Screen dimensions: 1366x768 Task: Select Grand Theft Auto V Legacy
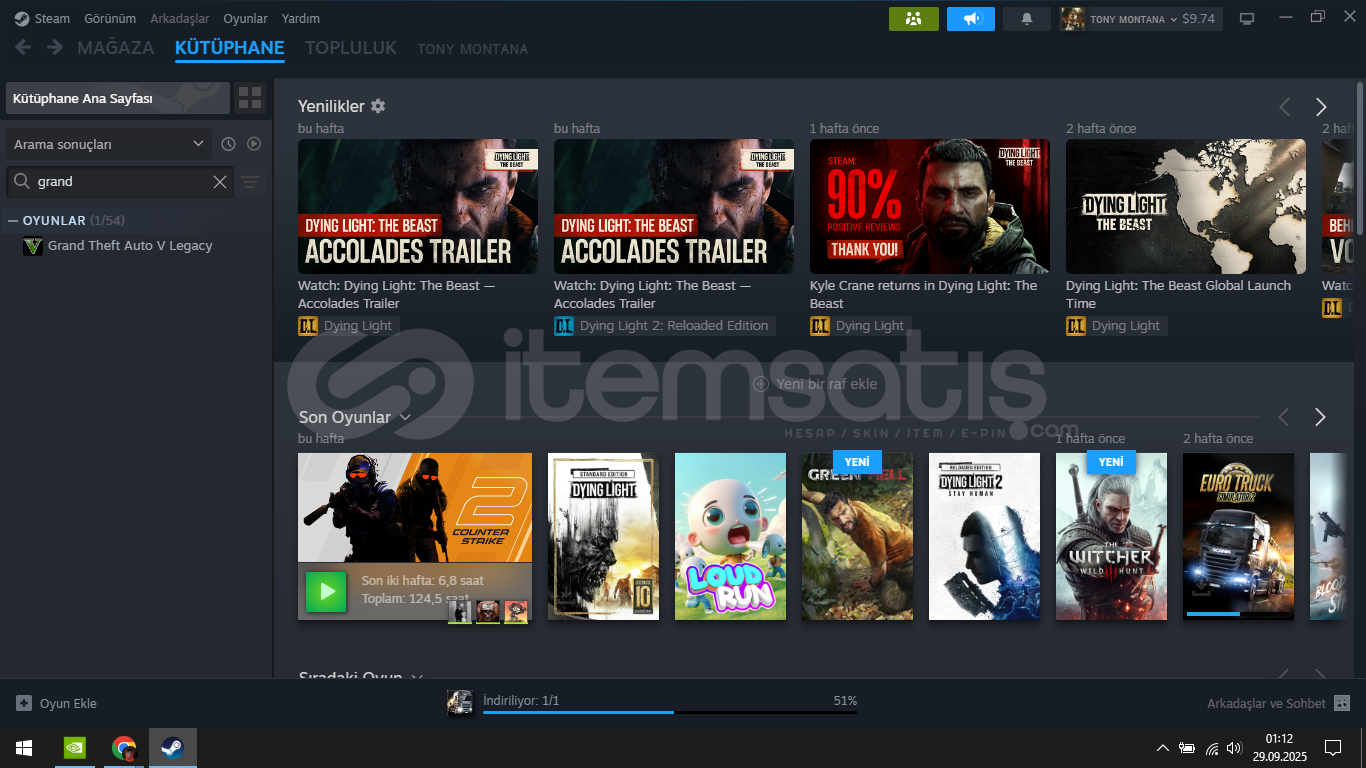tap(130, 246)
